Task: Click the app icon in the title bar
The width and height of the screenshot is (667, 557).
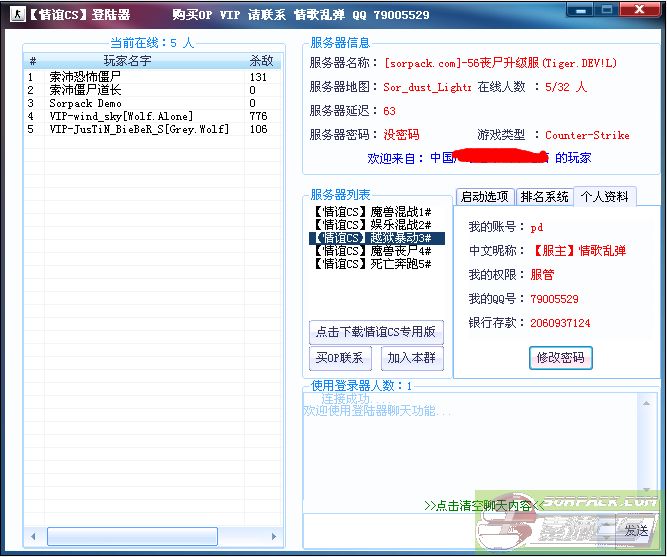Action: 17,15
